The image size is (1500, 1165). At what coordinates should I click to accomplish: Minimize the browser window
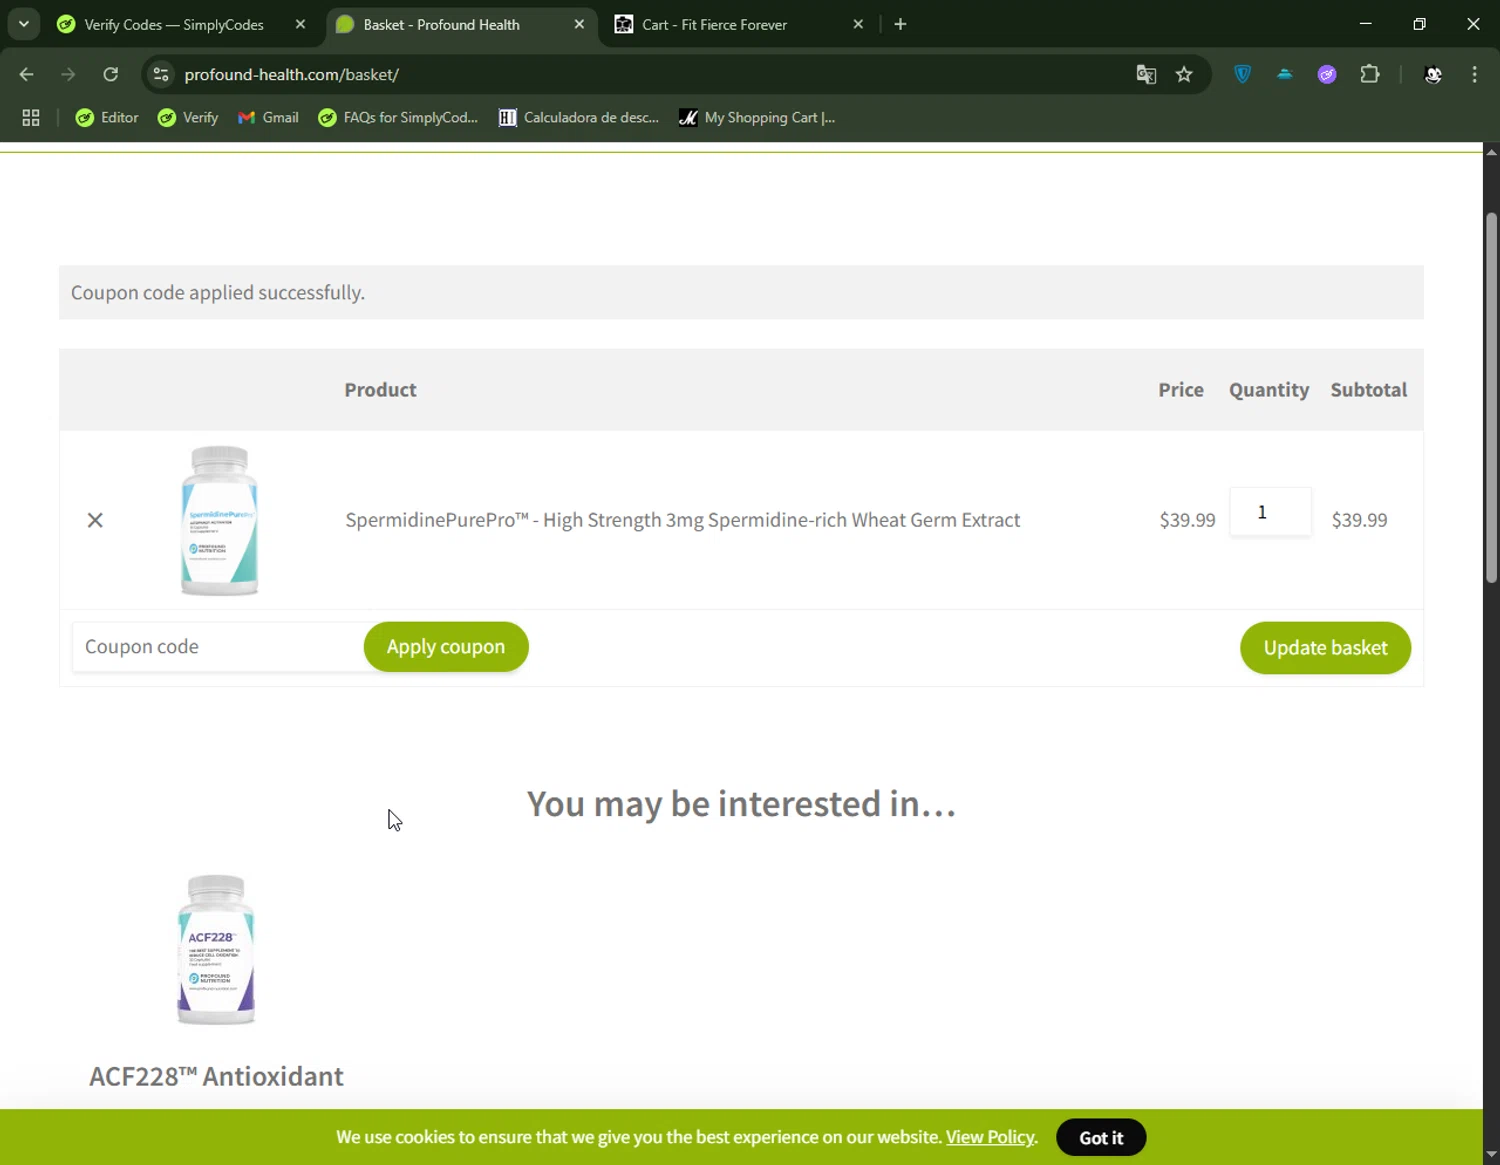[x=1365, y=24]
